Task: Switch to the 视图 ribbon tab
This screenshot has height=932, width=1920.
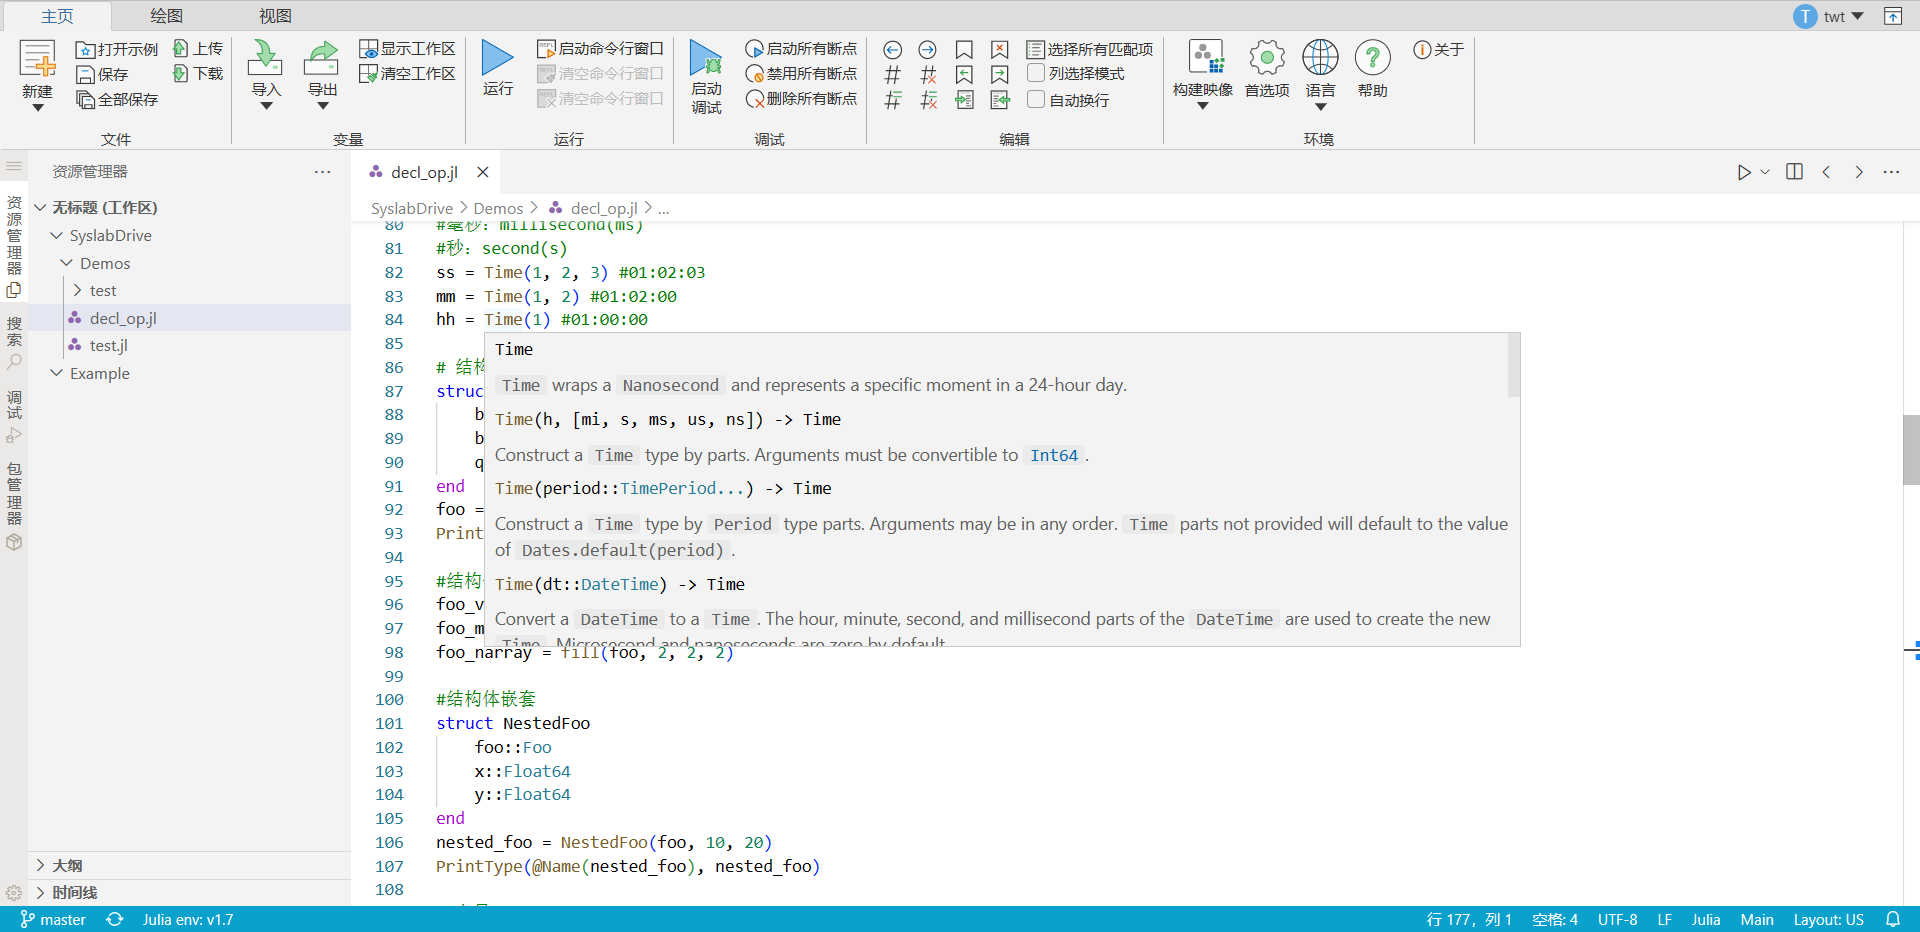Action: click(275, 16)
